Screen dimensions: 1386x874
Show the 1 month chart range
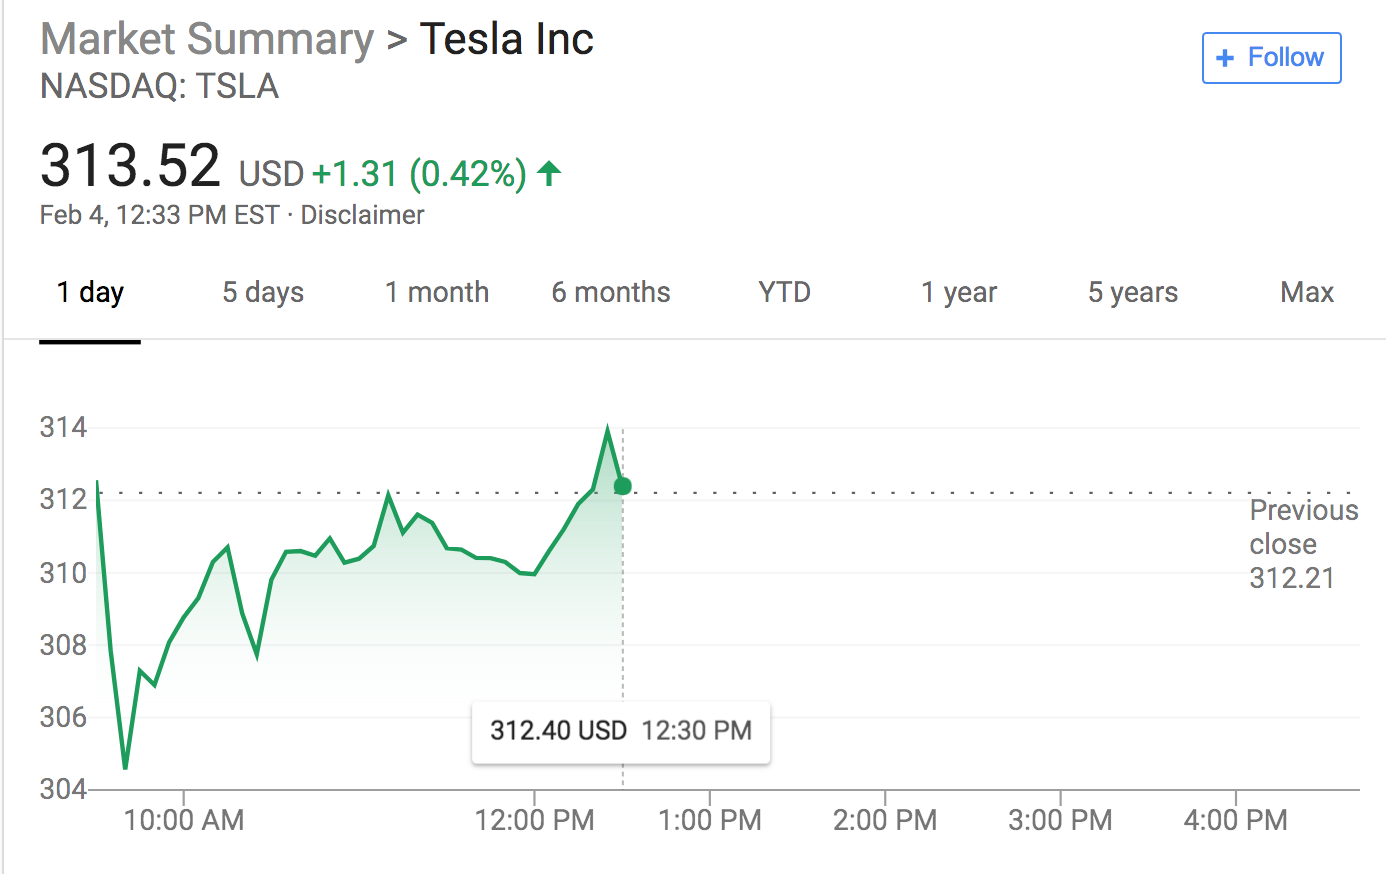click(437, 292)
